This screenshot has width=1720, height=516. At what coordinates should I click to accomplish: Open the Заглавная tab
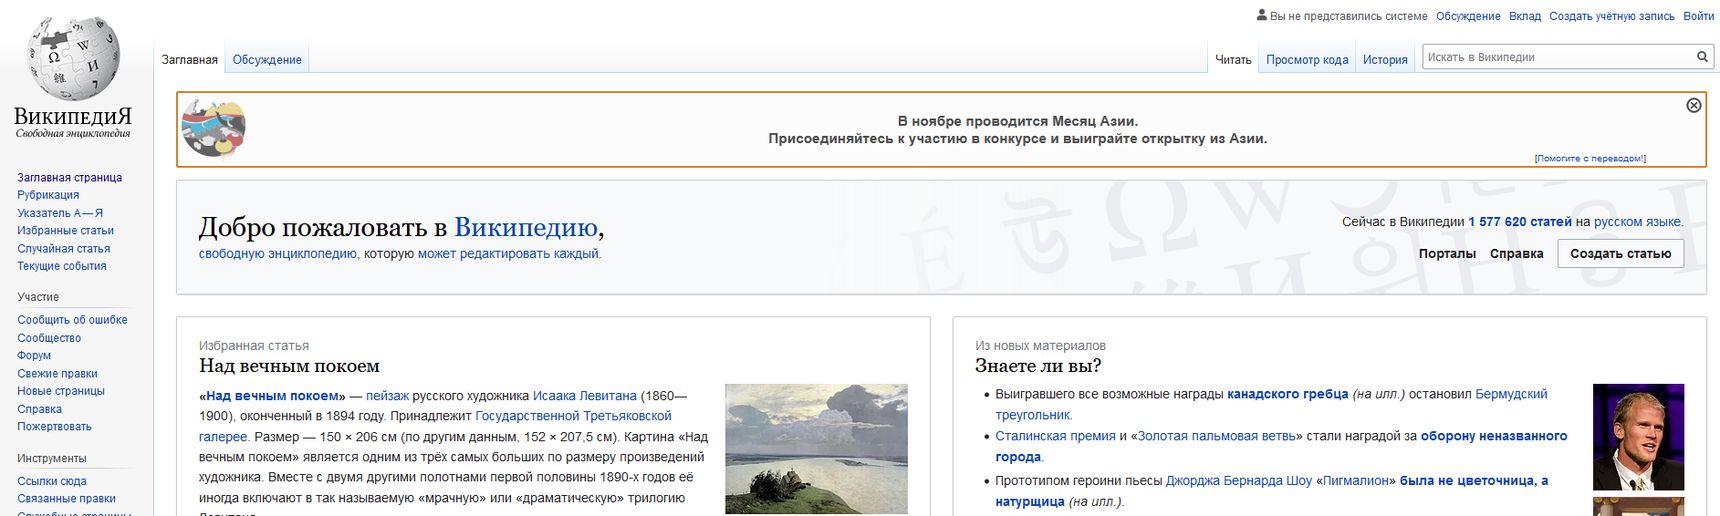(190, 60)
